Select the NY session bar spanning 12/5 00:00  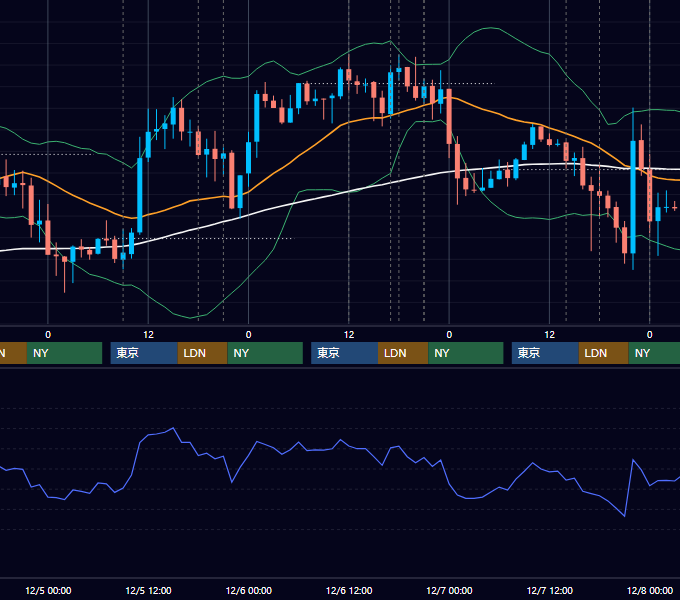pyautogui.click(x=64, y=353)
